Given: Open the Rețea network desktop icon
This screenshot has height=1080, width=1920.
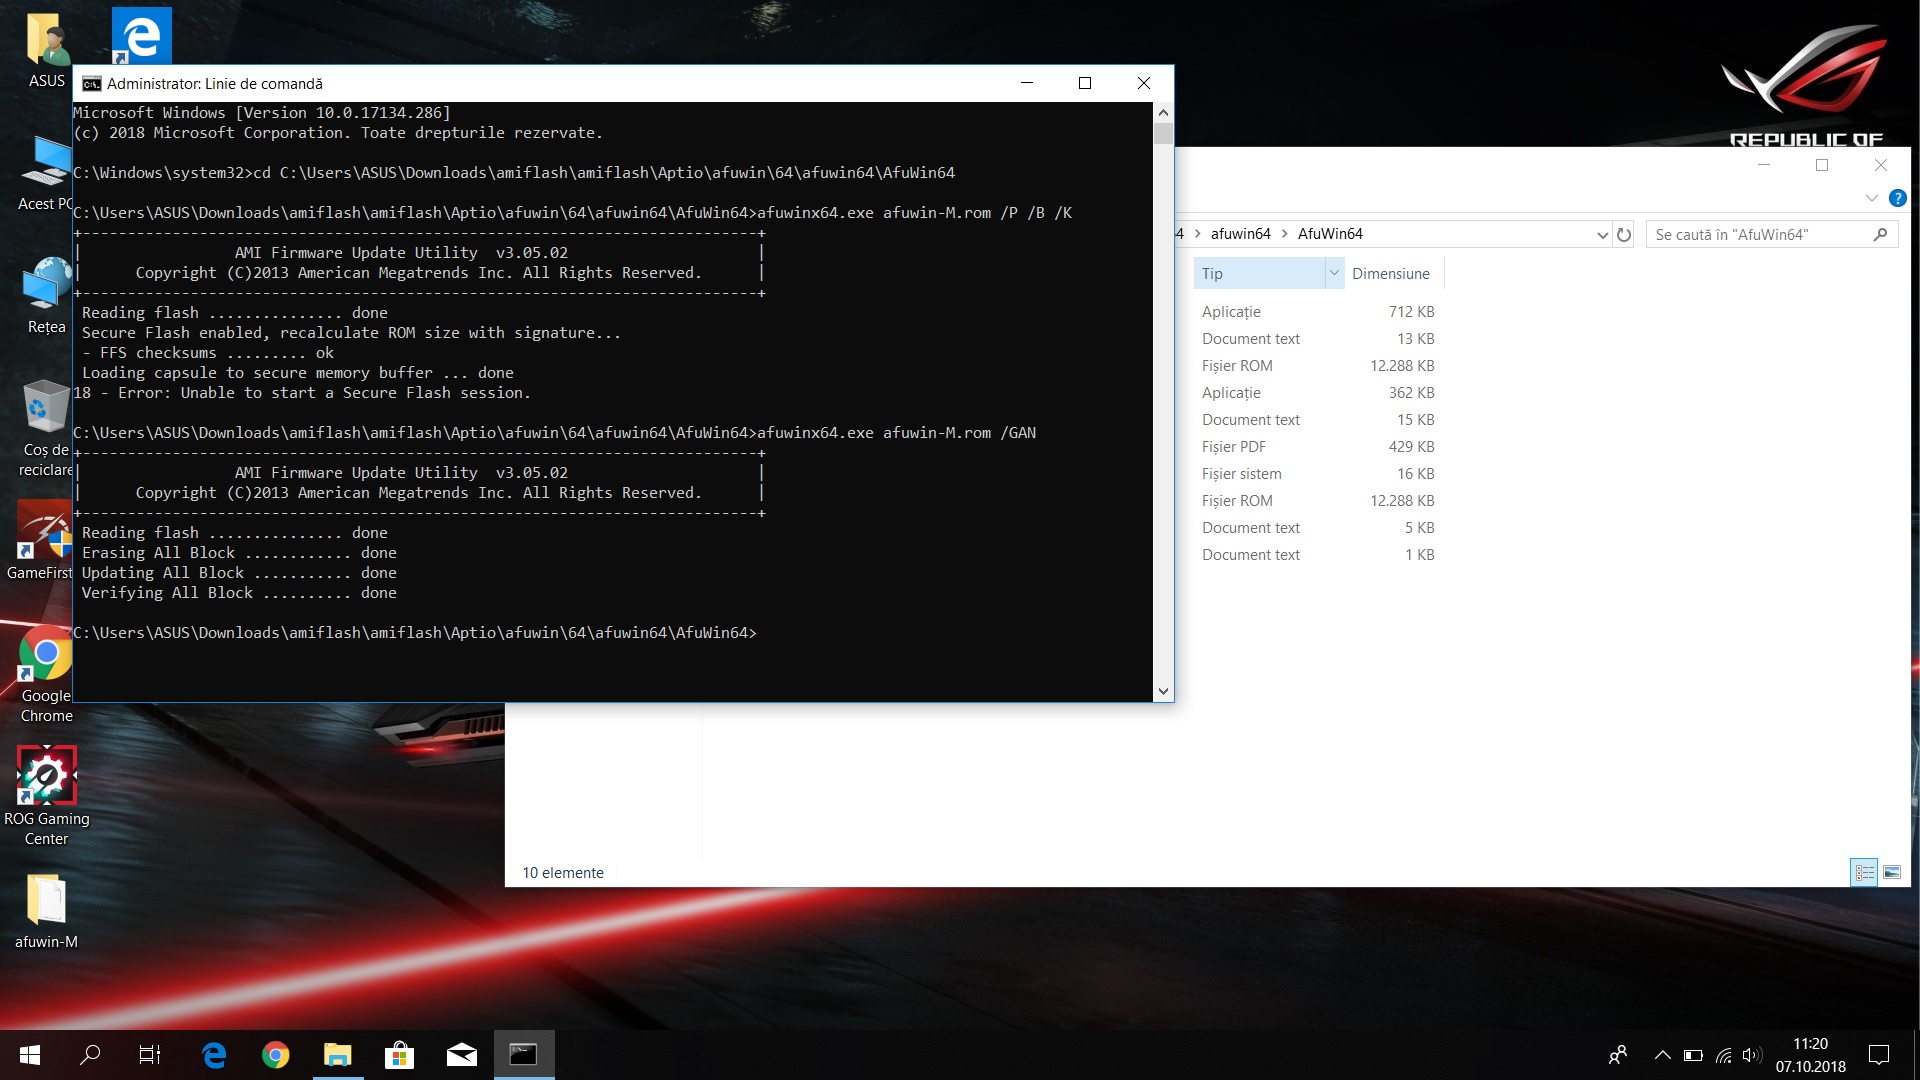Looking at the screenshot, I should pyautogui.click(x=45, y=296).
